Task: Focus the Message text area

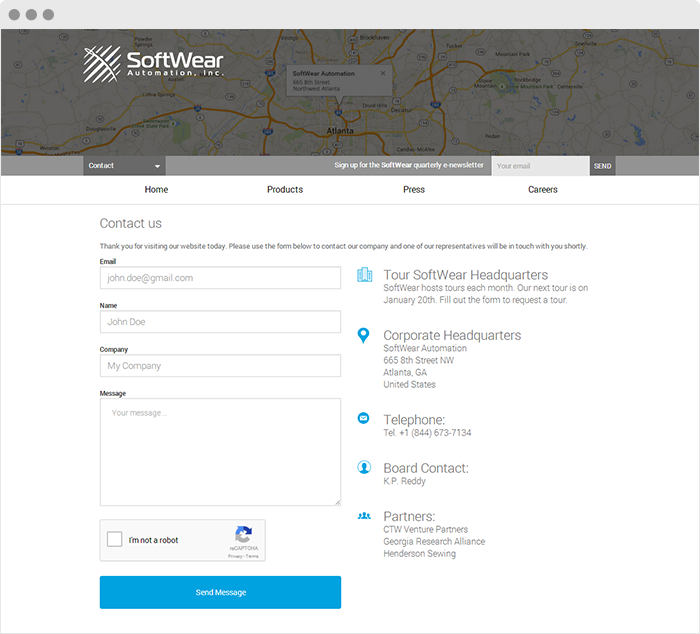Action: [221, 452]
